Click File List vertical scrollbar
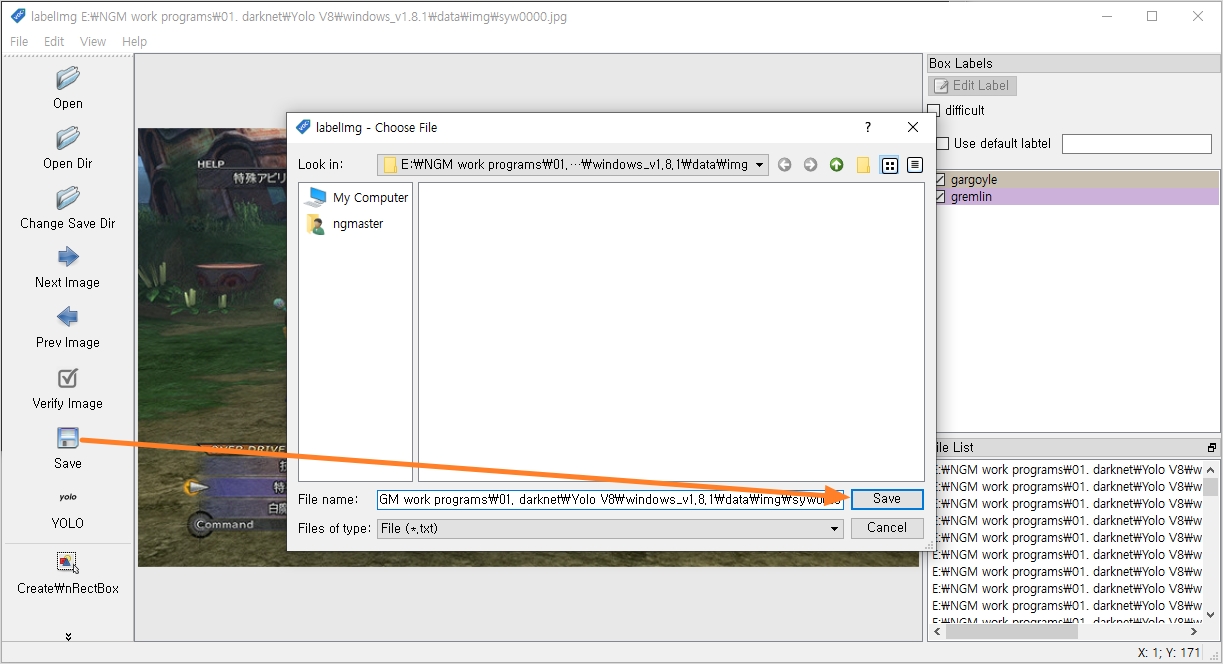This screenshot has width=1223, height=664. click(1211, 487)
